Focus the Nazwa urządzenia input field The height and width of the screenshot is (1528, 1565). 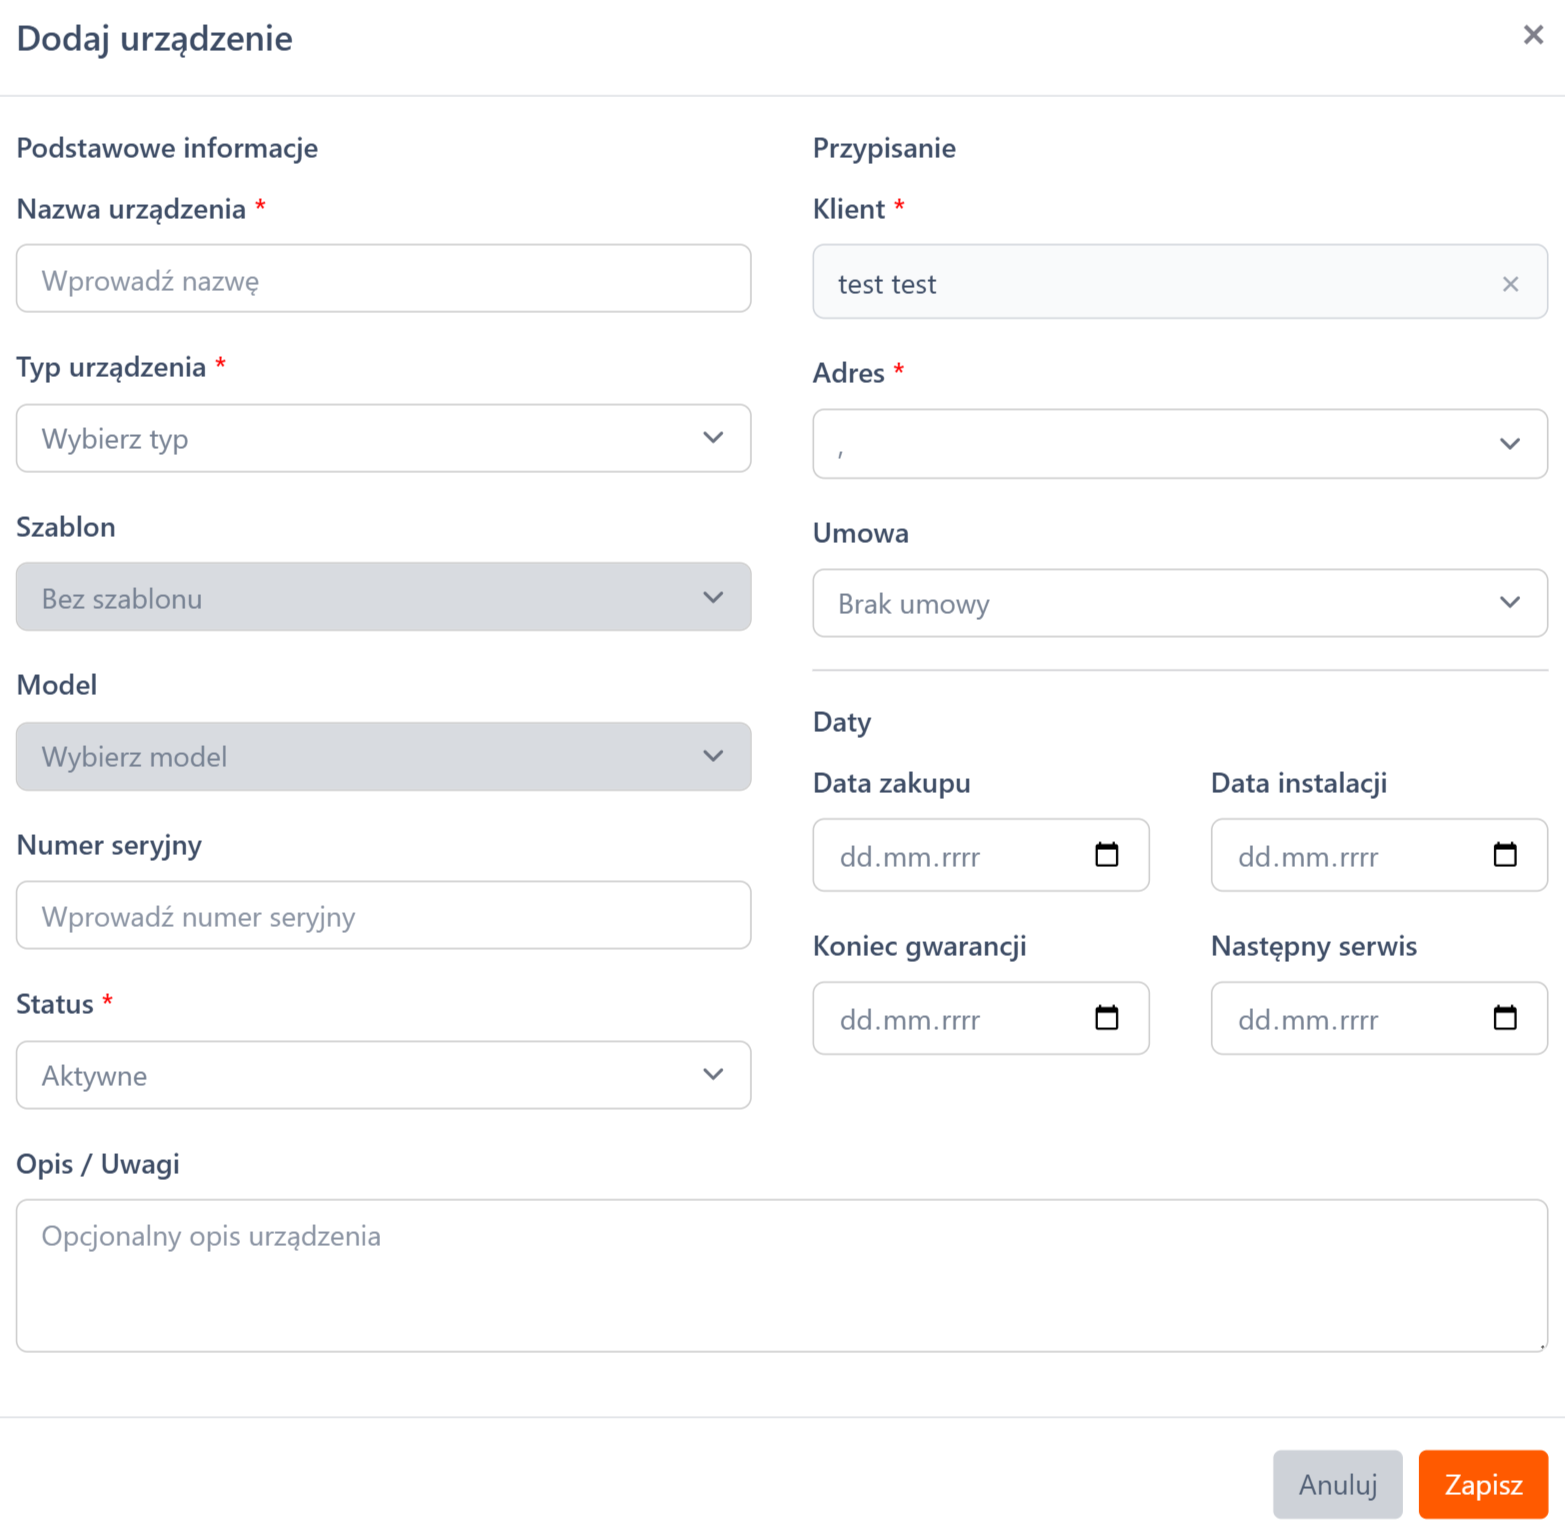(x=383, y=278)
